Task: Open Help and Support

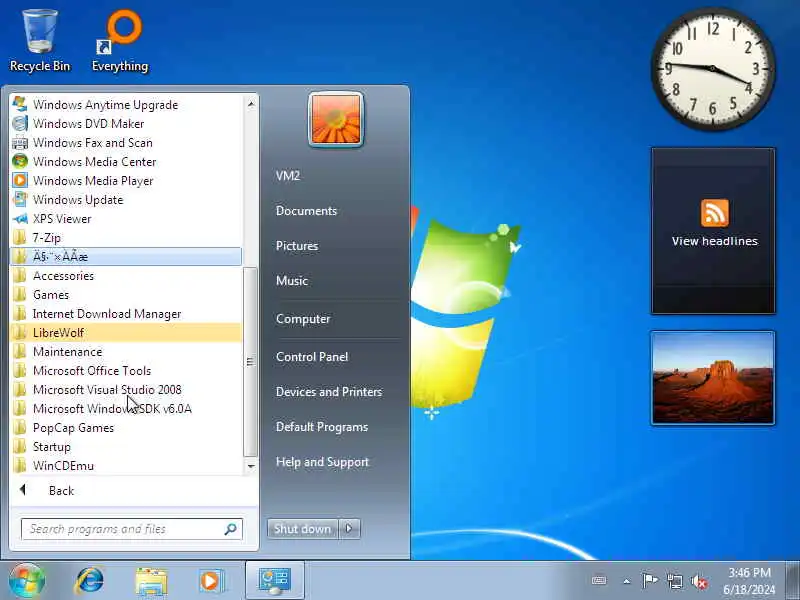Action: (x=322, y=462)
